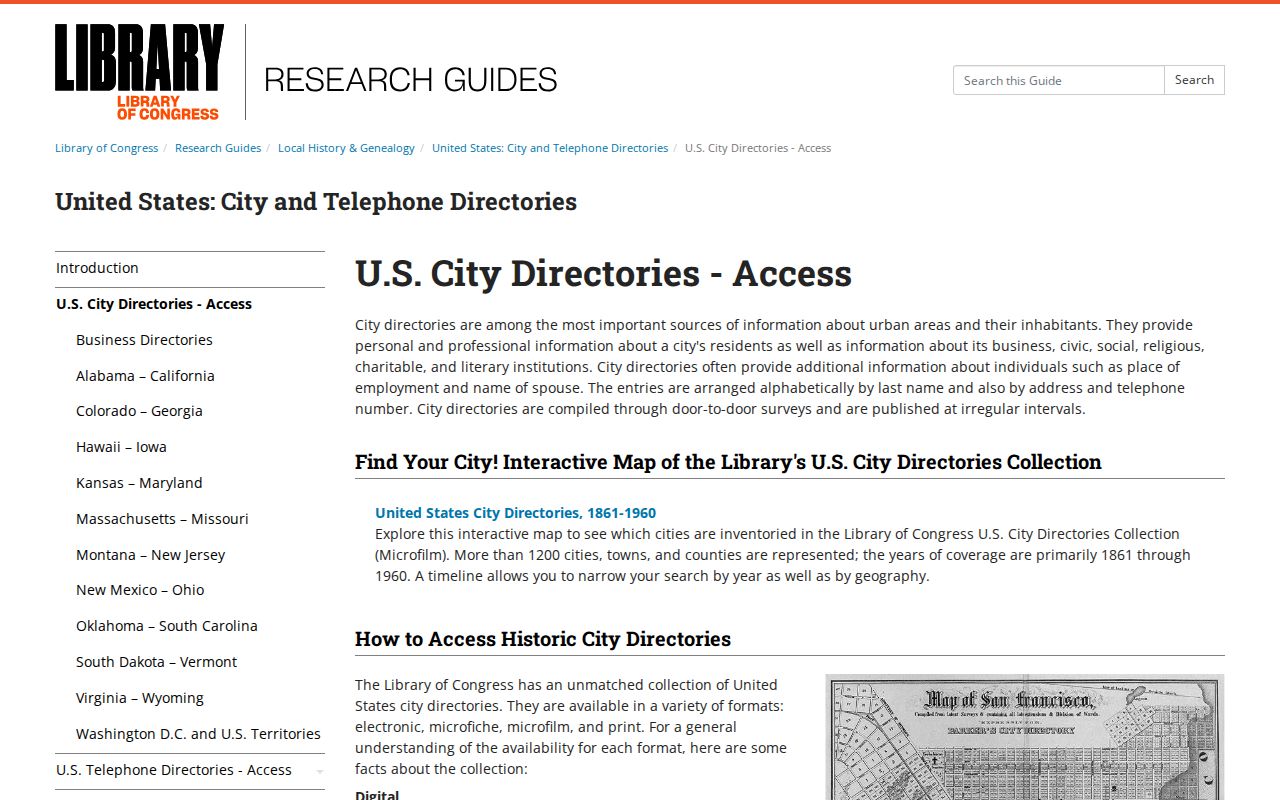This screenshot has height=800, width=1280.
Task: Open Business Directories in the sidebar
Action: (144, 340)
